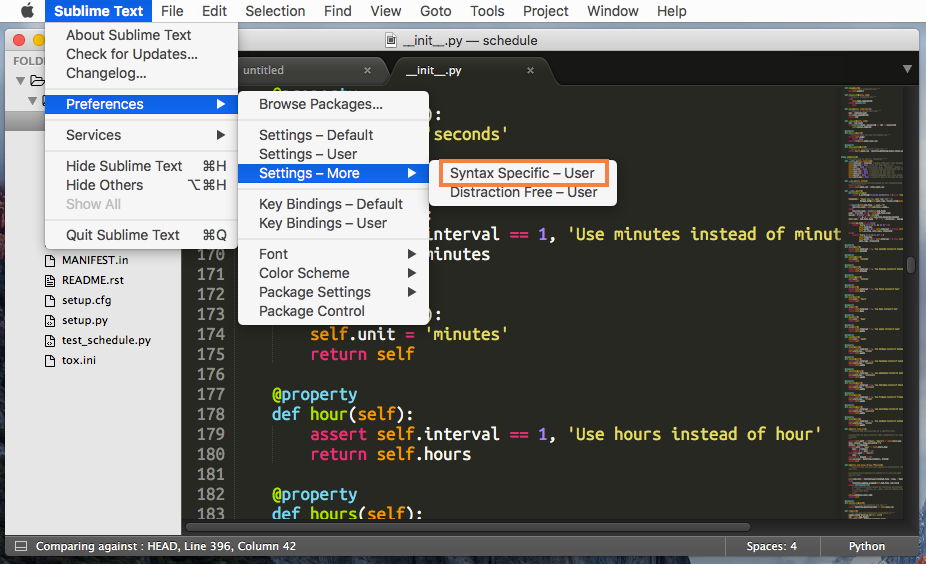Open the tab list dropdown arrow
Image resolution: width=926 pixels, height=564 pixels.
[908, 69]
